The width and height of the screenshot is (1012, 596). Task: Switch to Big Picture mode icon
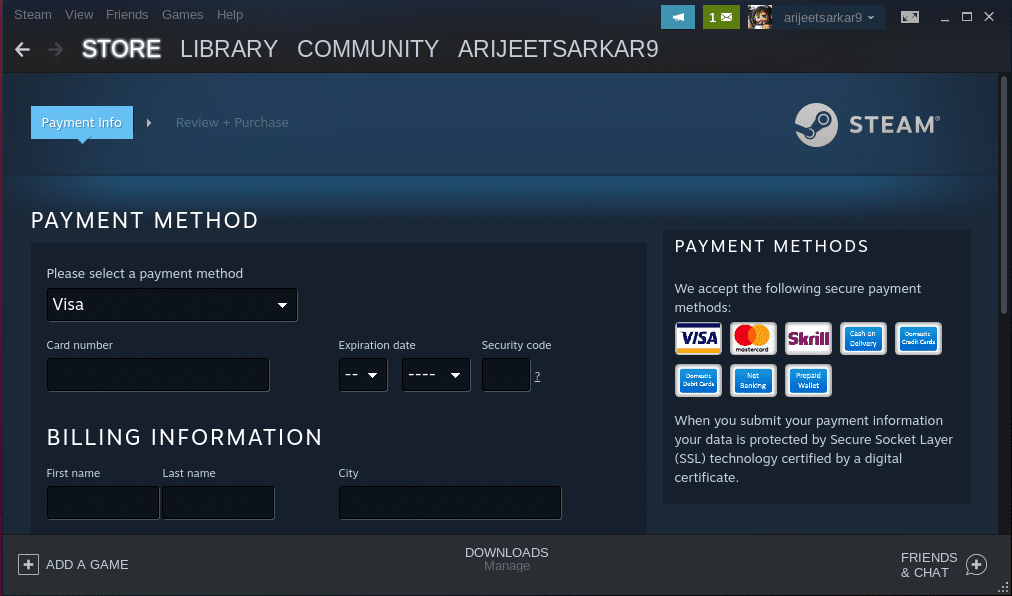[x=910, y=17]
